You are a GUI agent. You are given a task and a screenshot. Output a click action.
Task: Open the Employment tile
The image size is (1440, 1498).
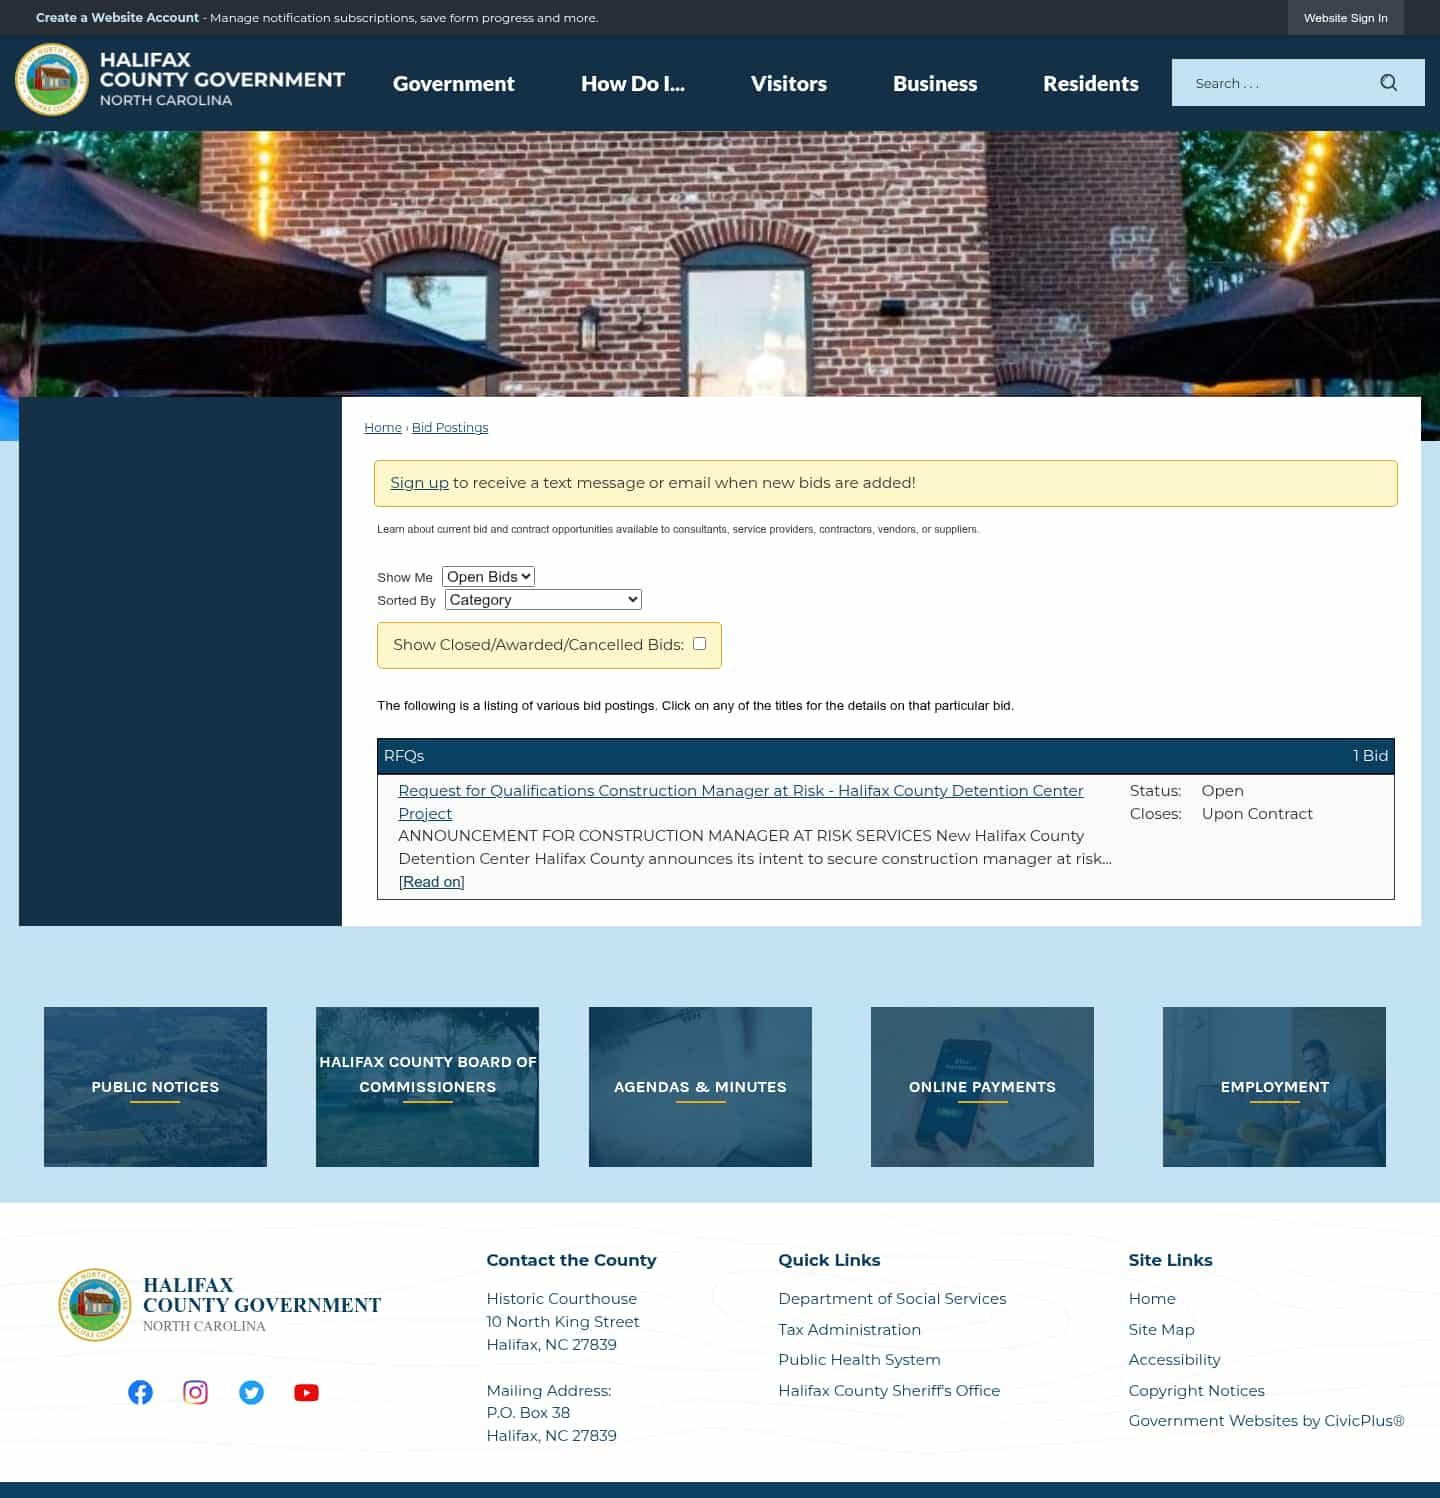click(x=1274, y=1086)
